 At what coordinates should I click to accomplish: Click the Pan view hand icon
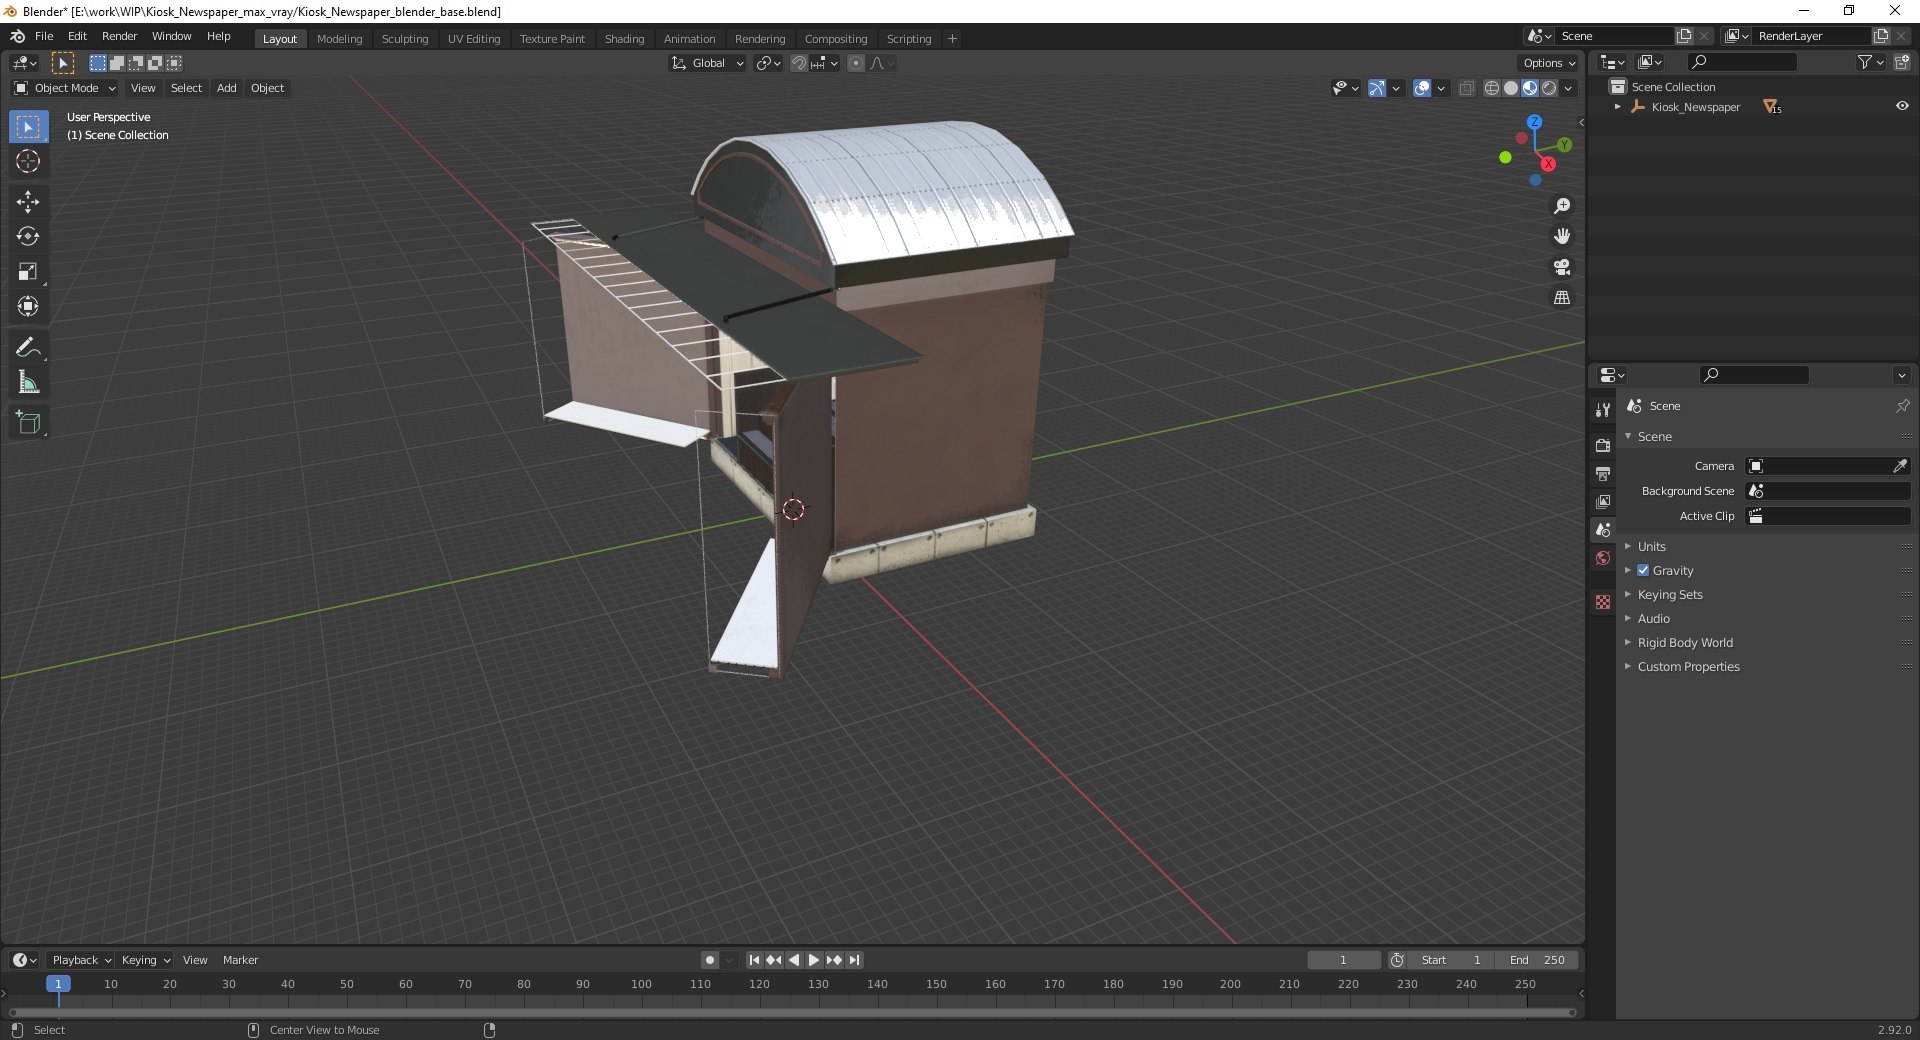click(x=1561, y=237)
